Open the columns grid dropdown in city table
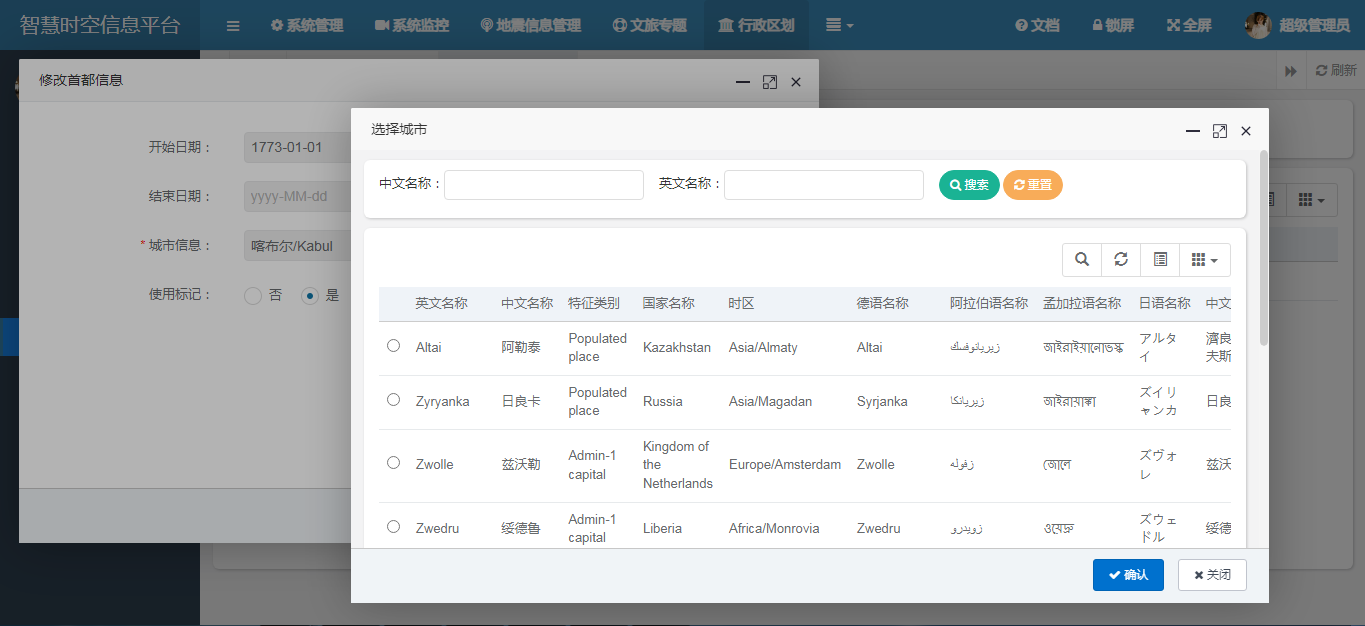The width and height of the screenshot is (1365, 626). [x=1205, y=259]
